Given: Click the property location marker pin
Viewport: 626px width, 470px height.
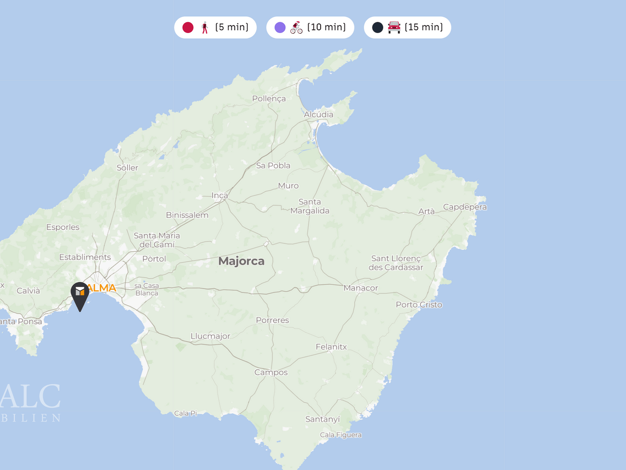Looking at the screenshot, I should click(x=80, y=296).
